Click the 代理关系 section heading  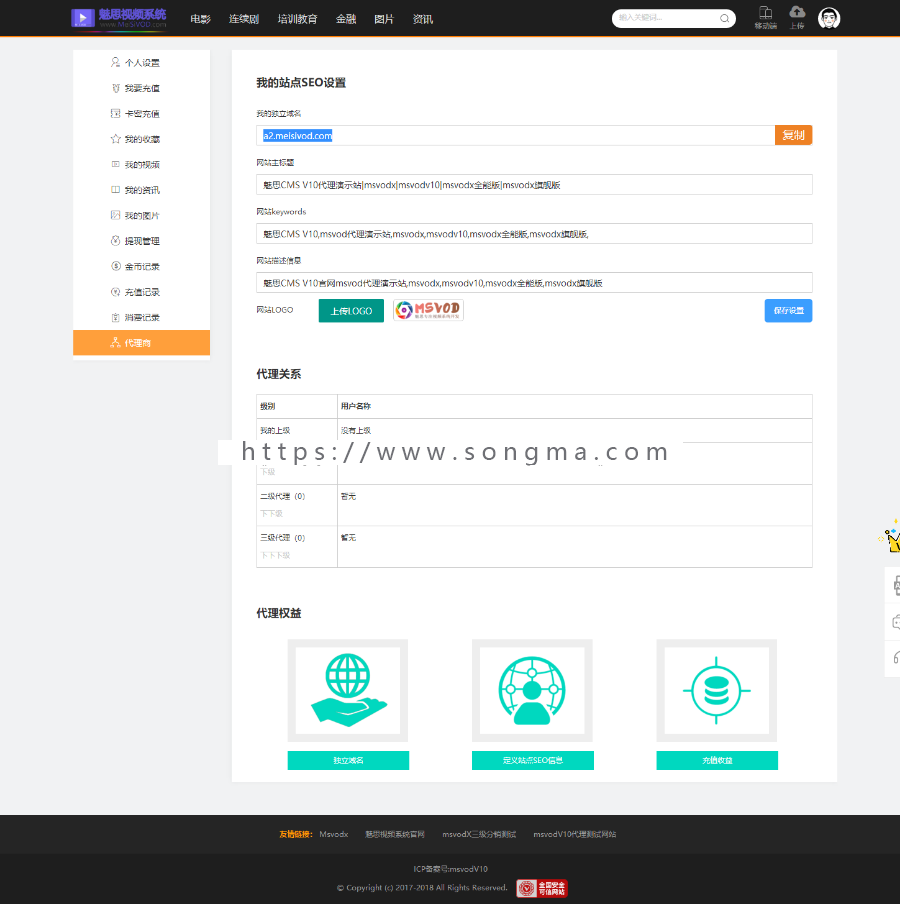pos(278,374)
